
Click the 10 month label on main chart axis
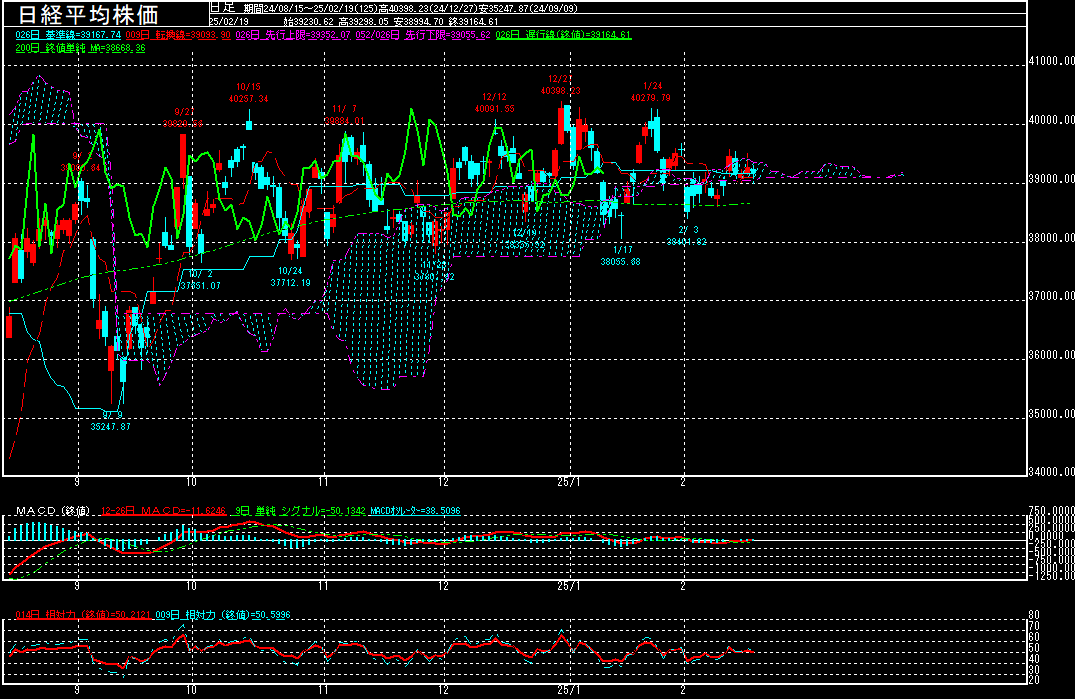coord(191,482)
